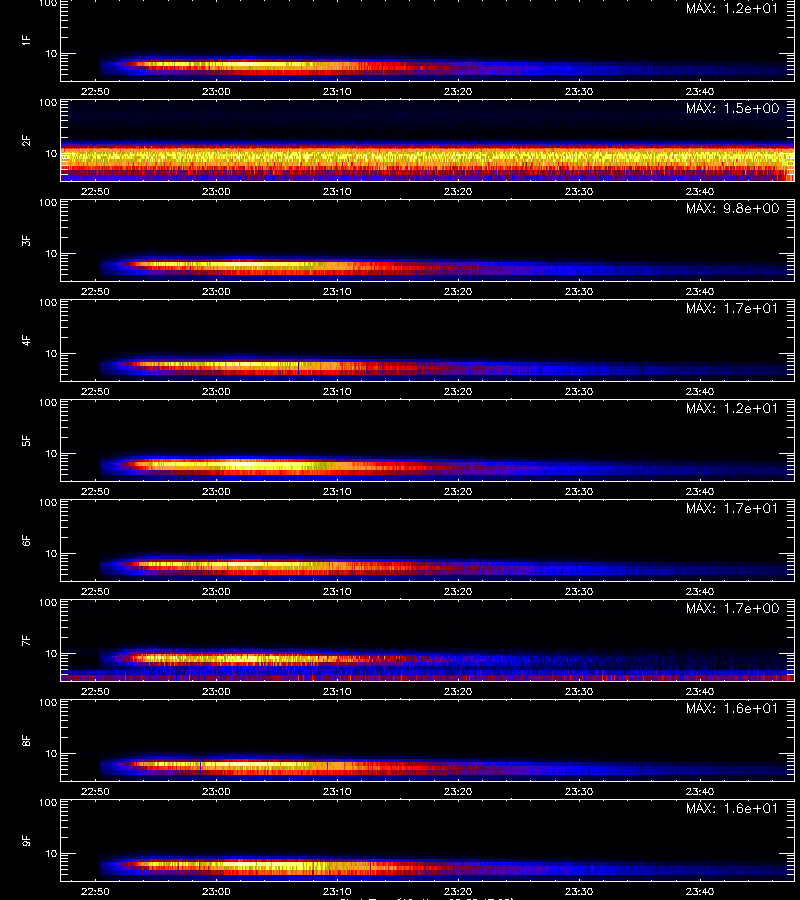
Task: Click the 9F panel axis label
Action: pyautogui.click(x=26, y=840)
